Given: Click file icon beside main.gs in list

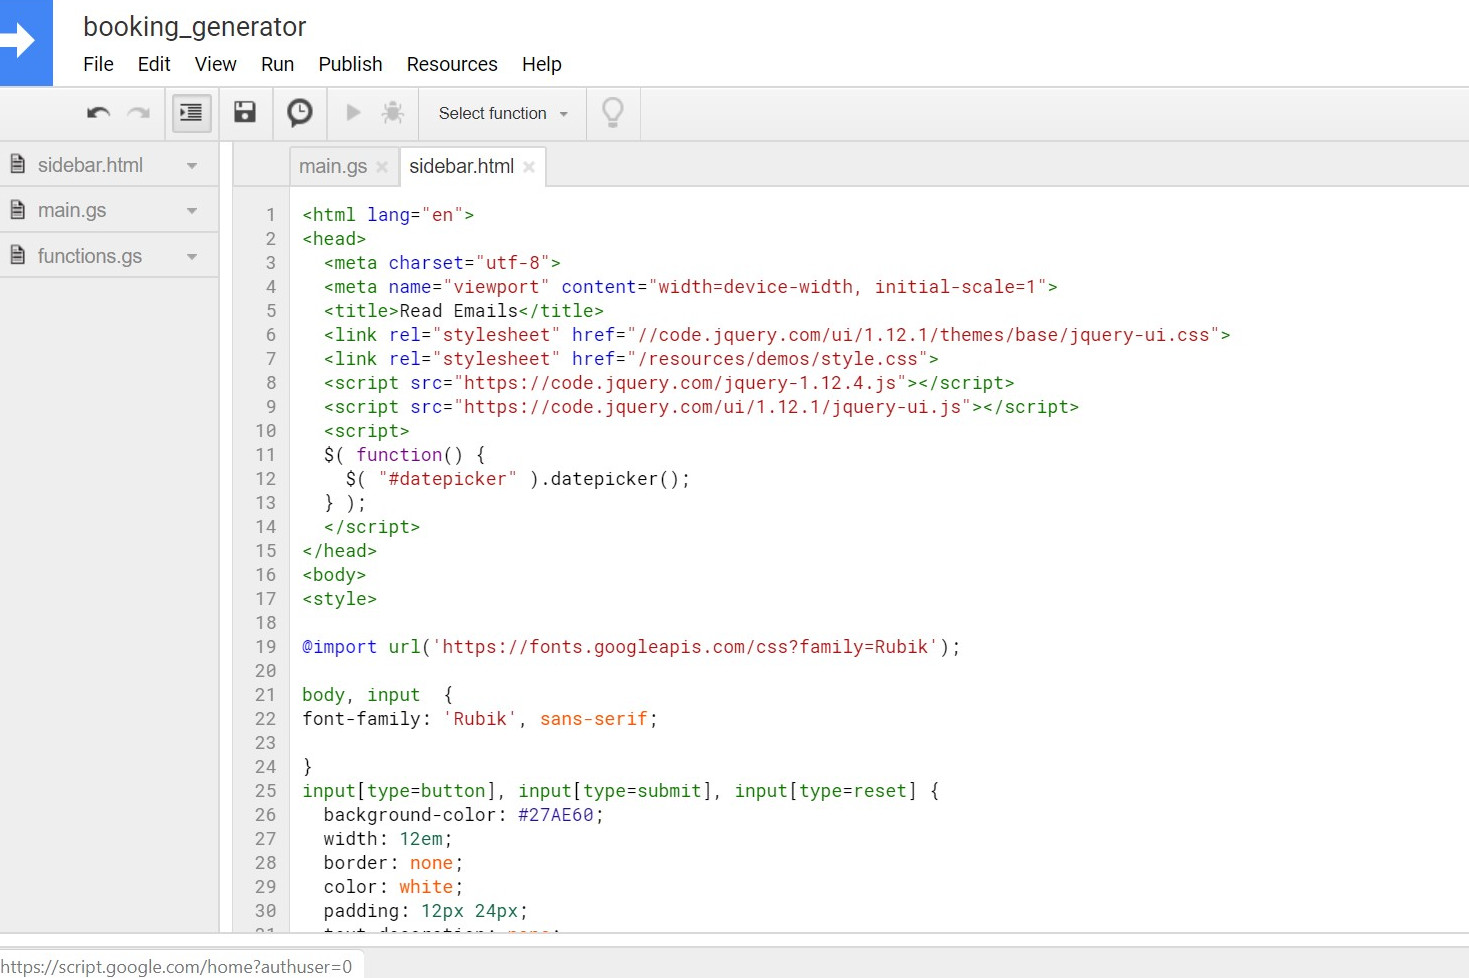Looking at the screenshot, I should coord(17,209).
